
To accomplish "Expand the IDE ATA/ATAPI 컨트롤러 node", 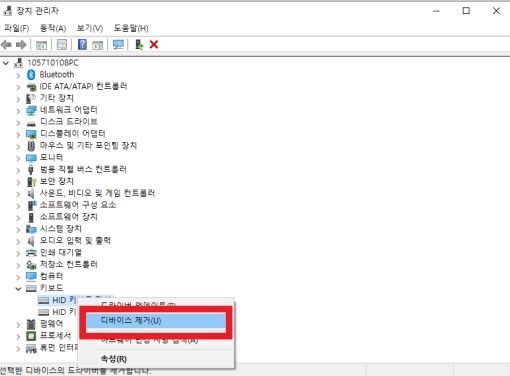I will (x=18, y=87).
